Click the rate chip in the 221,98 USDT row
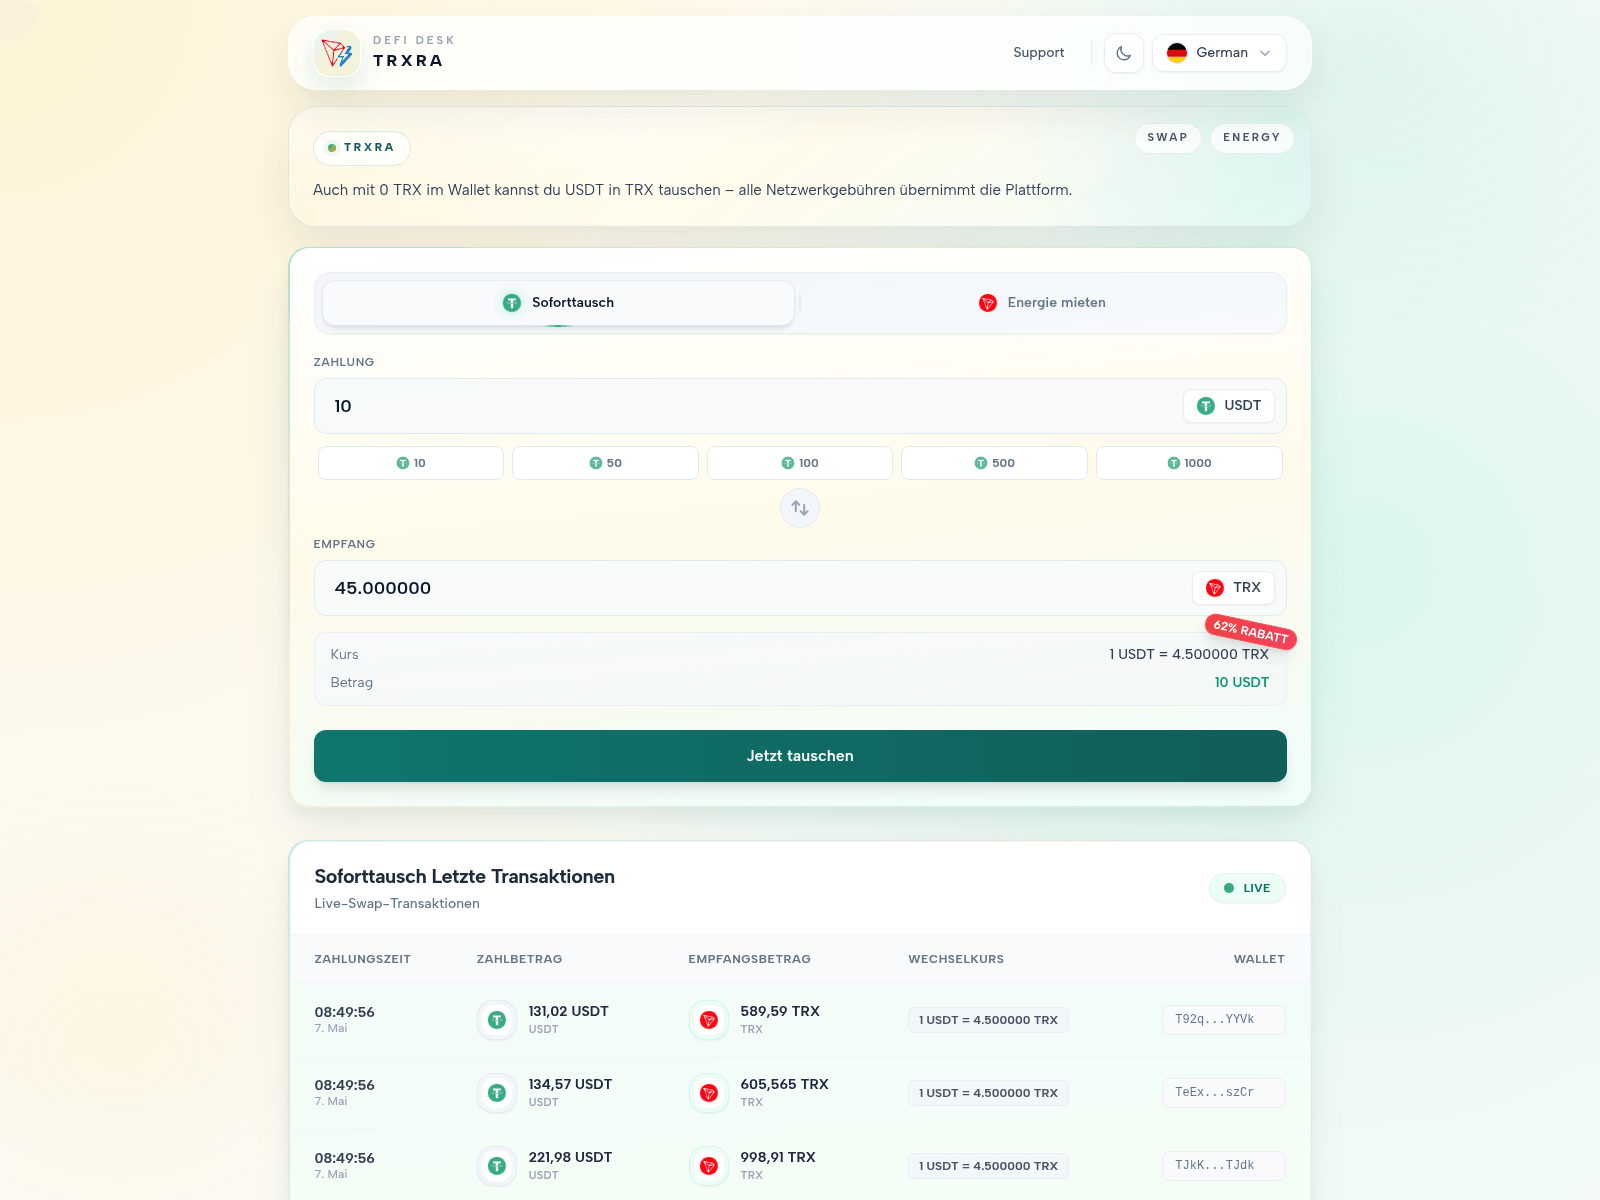 (x=988, y=1166)
